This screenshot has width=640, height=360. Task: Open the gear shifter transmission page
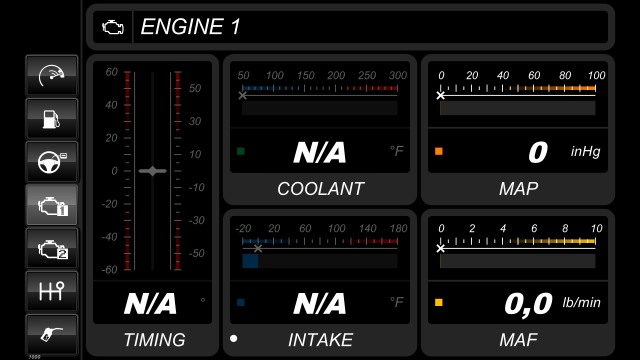click(x=51, y=291)
